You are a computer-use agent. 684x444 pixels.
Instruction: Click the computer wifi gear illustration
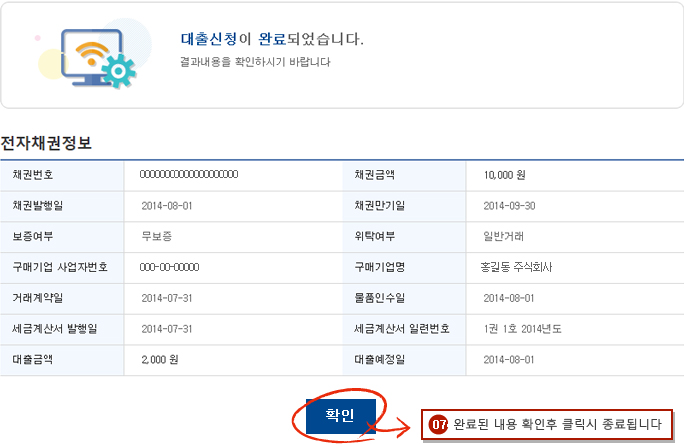pos(93,55)
